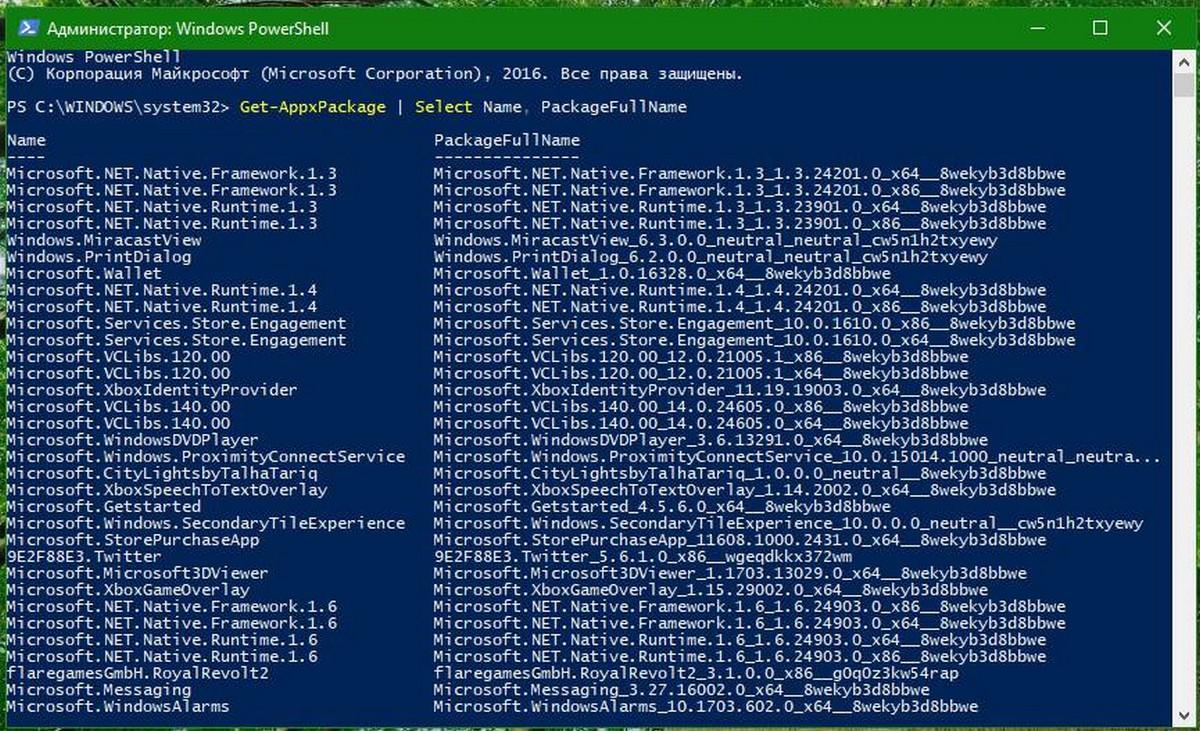The image size is (1200, 731).
Task: Select Microsoft.Windows.ProximityConnectService name
Action: pos(206,457)
